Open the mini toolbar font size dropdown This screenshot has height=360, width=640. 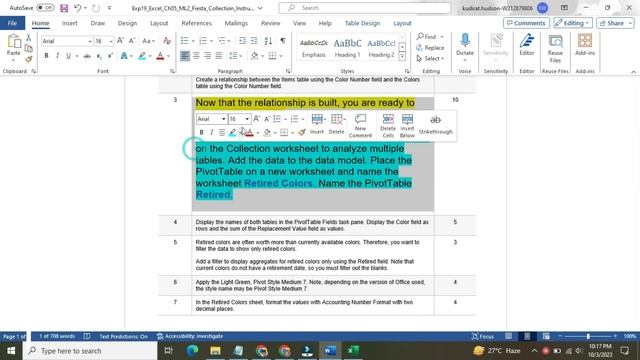tap(247, 119)
